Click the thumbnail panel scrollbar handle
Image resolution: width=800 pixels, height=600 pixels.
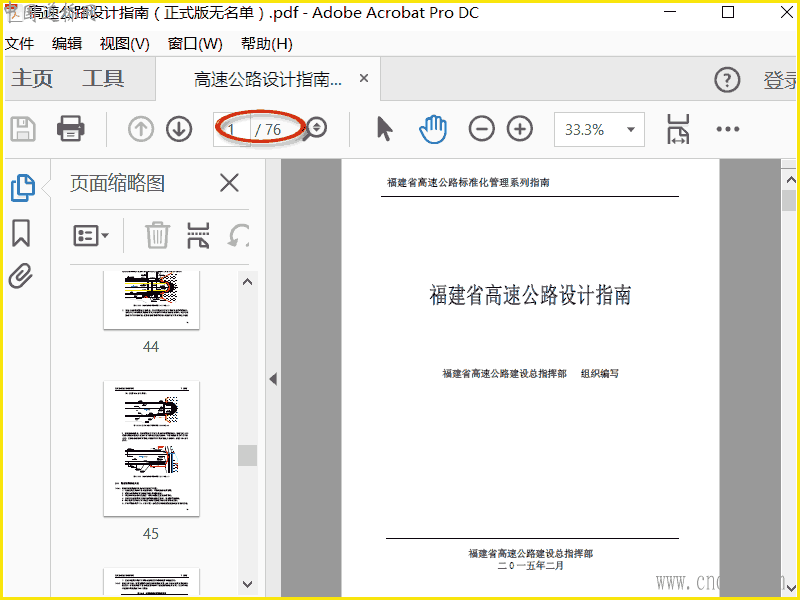[x=247, y=455]
